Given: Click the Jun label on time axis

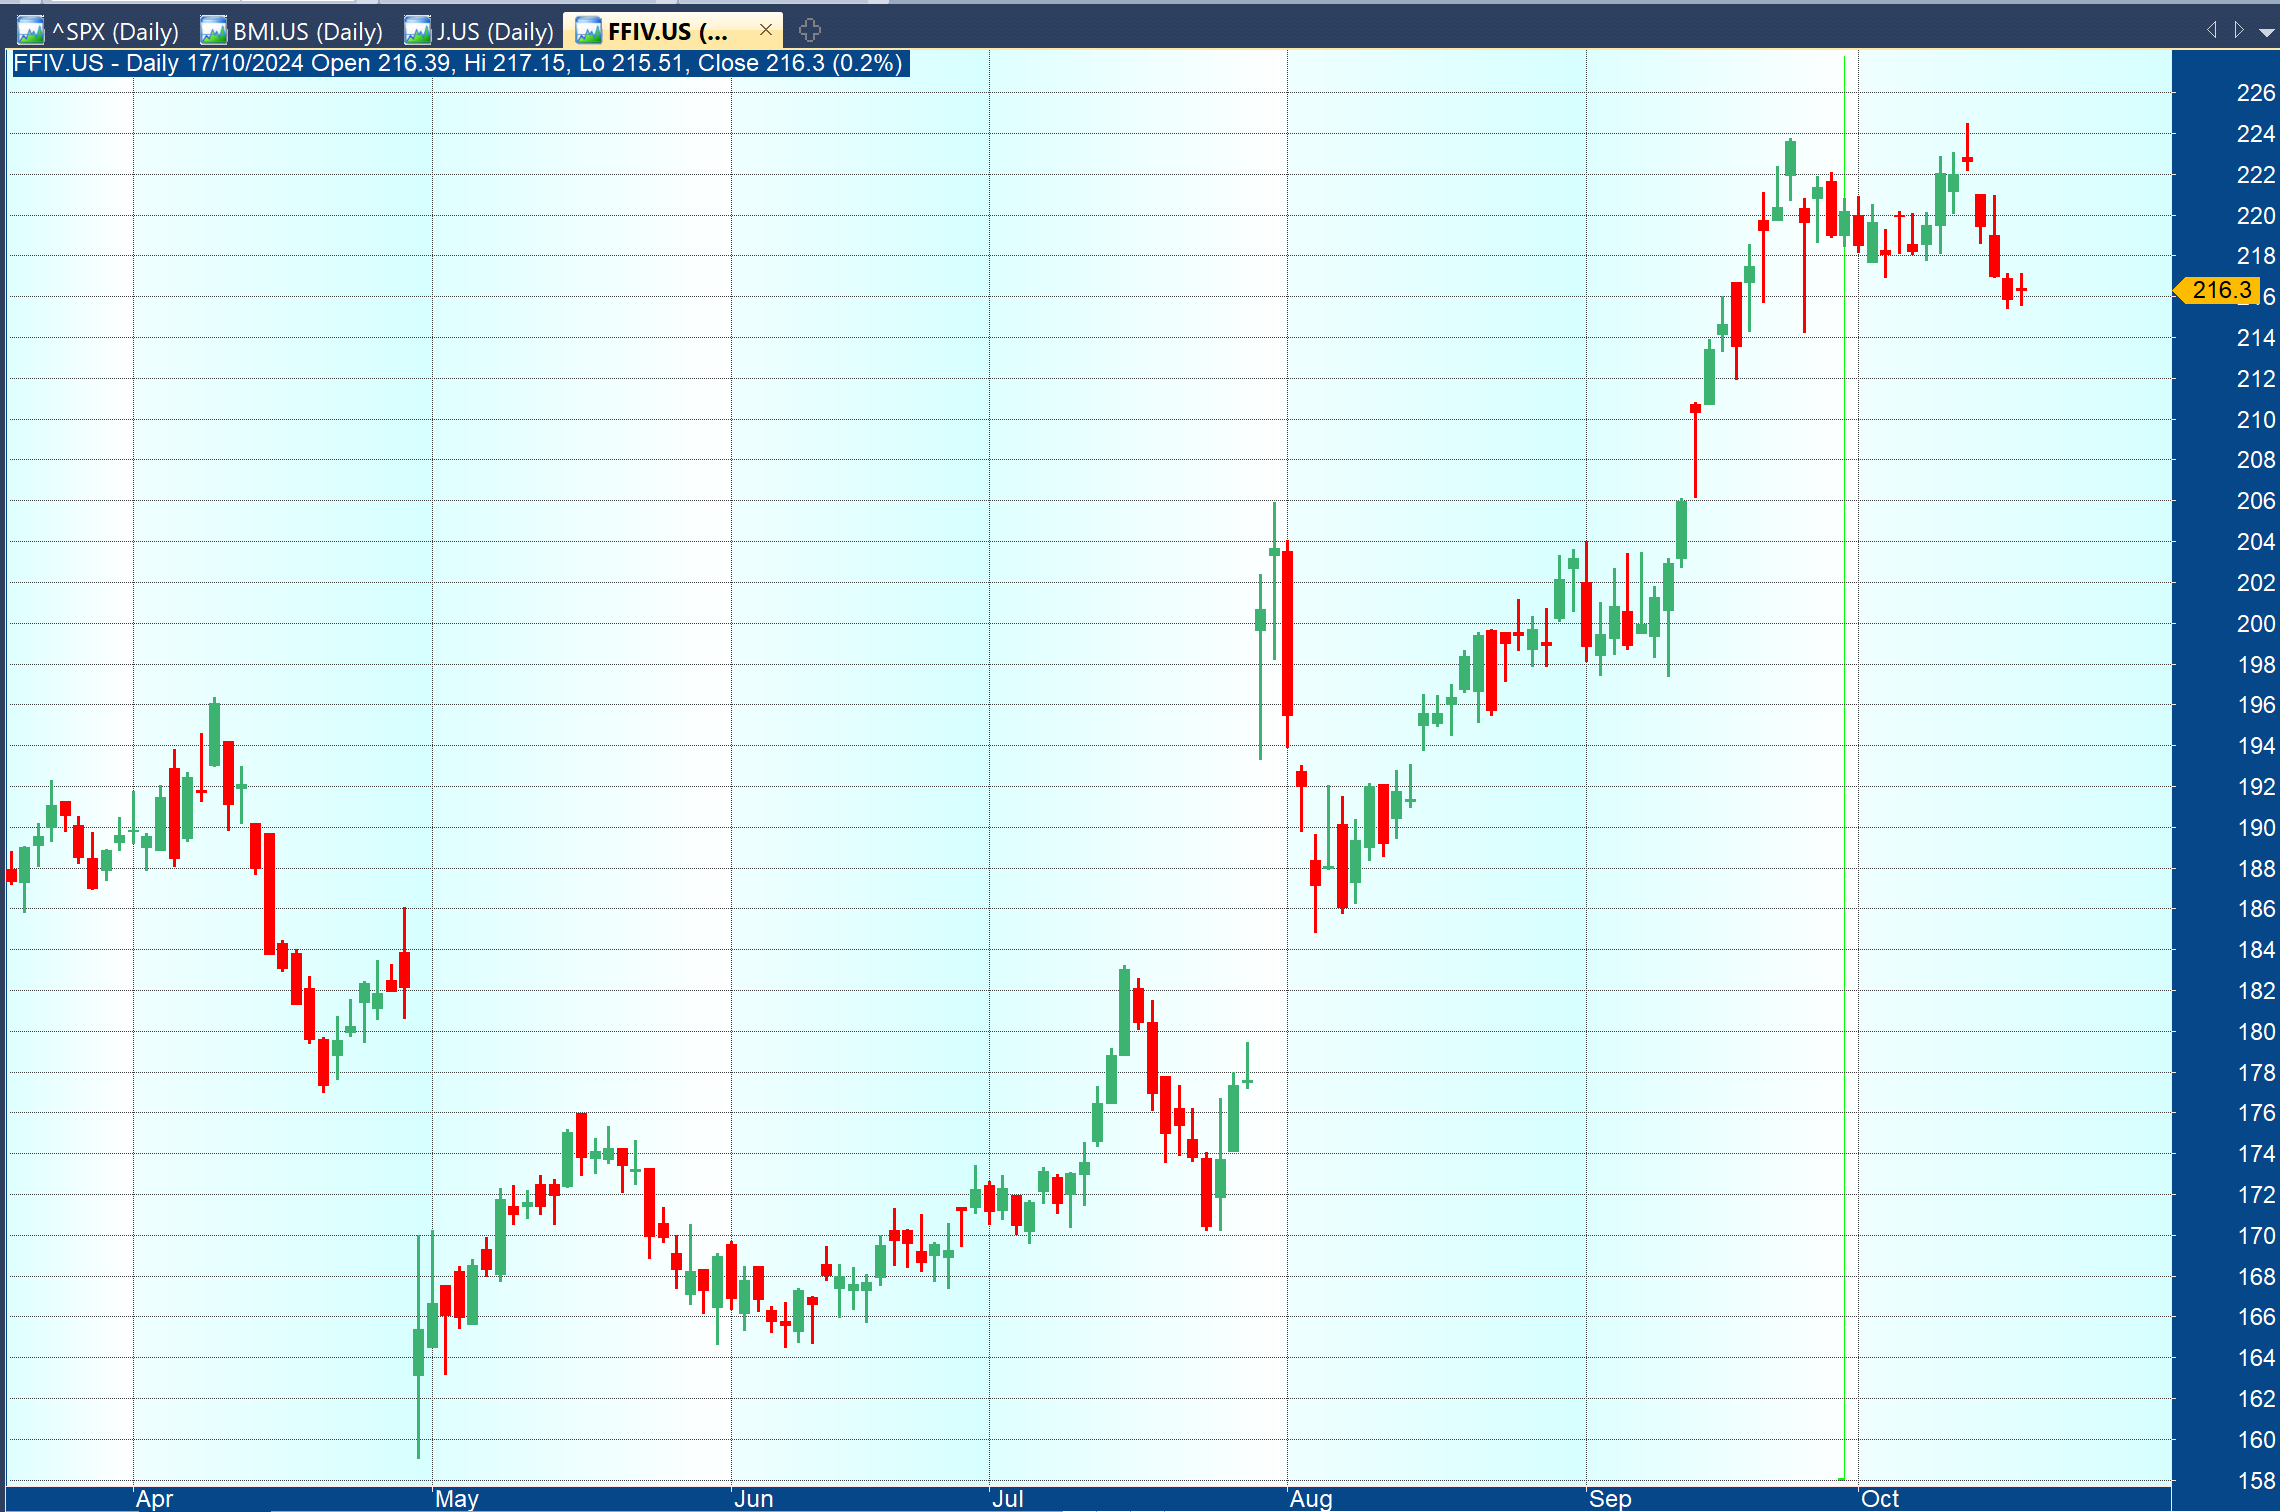Looking at the screenshot, I should (754, 1498).
